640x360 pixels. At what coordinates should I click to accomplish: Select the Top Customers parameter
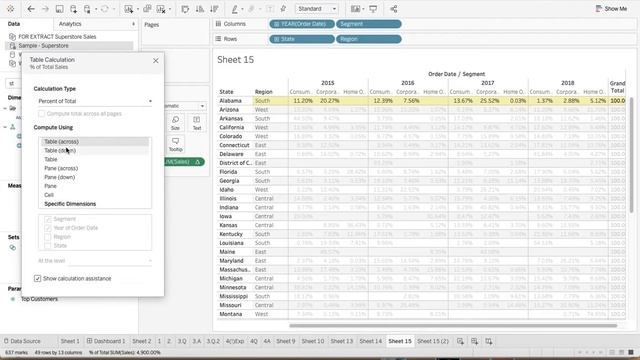tap(39, 299)
